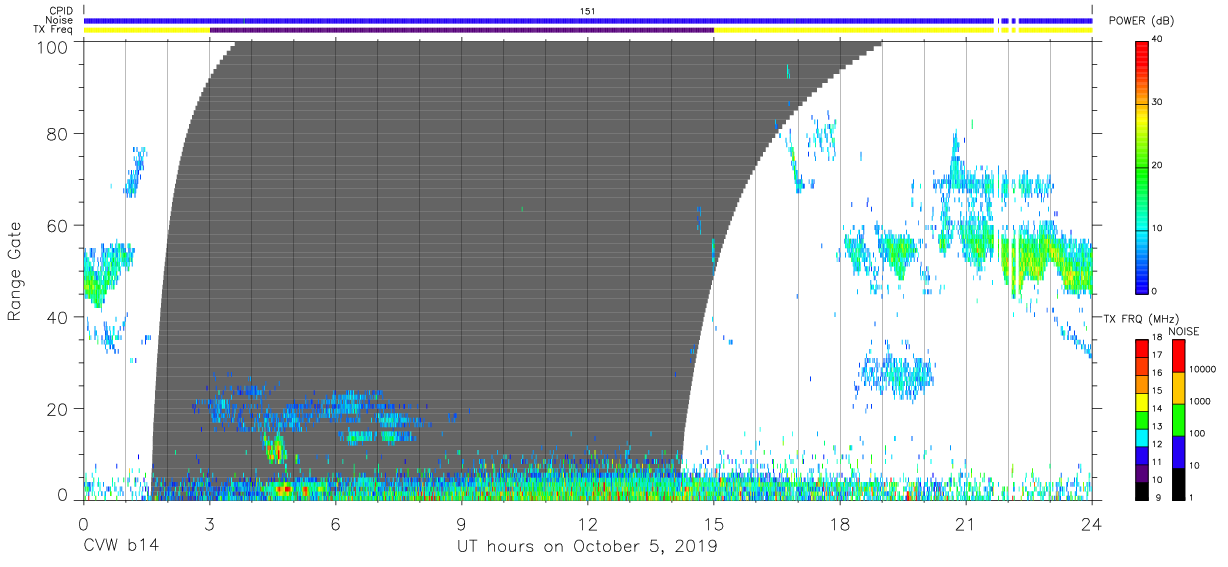This screenshot has width=1228, height=567.
Task: Click the Range Gate y-axis title
Action: (15, 270)
